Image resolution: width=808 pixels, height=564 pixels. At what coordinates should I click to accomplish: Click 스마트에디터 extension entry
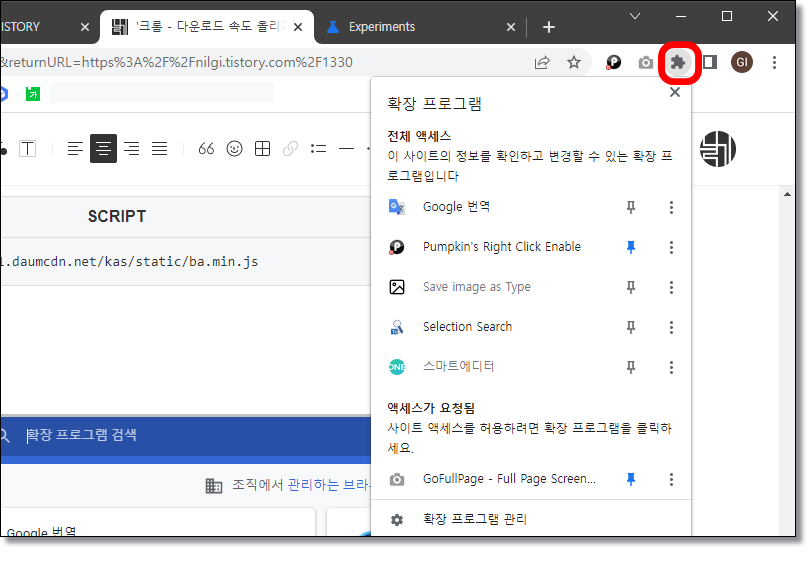coord(458,367)
